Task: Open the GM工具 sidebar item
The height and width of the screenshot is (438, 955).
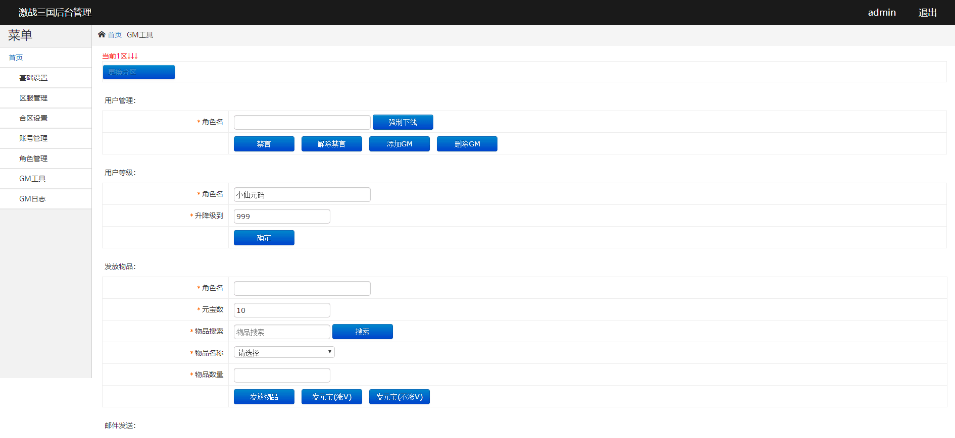Action: tap(33, 179)
